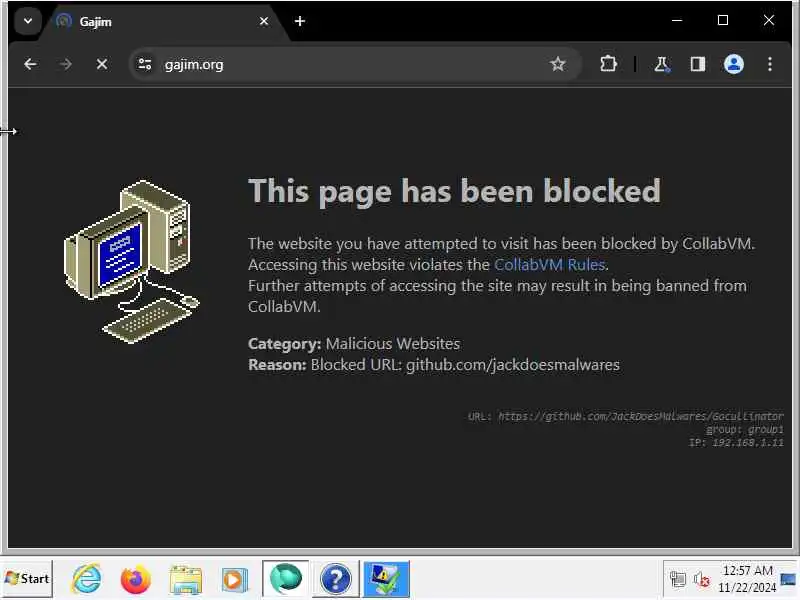
Task: Open the clock showing 12:57 AM
Action: click(x=747, y=579)
